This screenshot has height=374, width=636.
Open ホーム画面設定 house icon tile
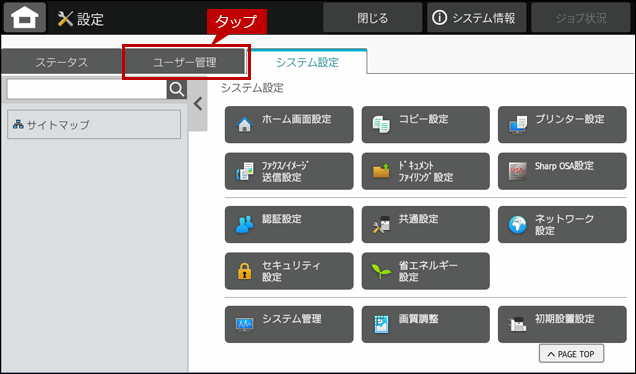pos(289,125)
